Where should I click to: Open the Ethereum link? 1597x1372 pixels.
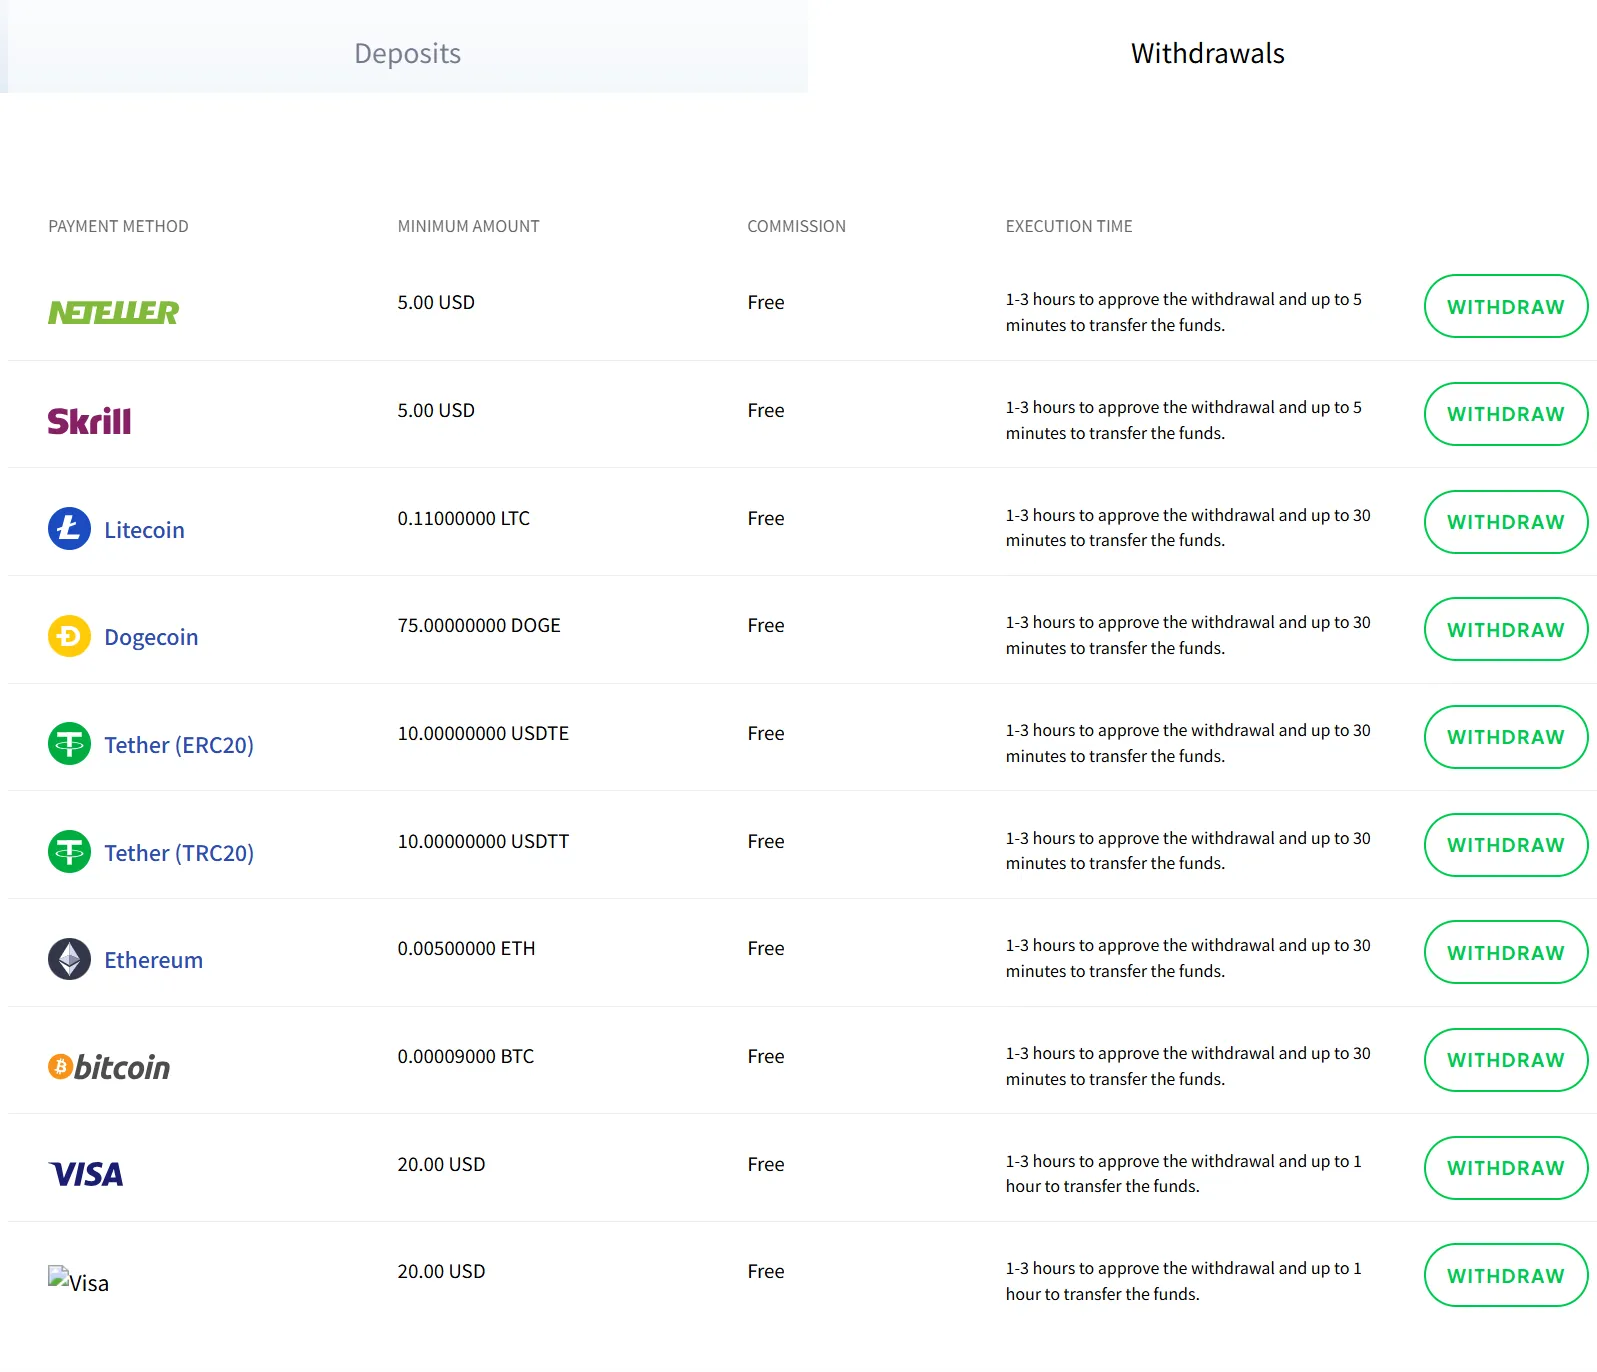tap(153, 960)
